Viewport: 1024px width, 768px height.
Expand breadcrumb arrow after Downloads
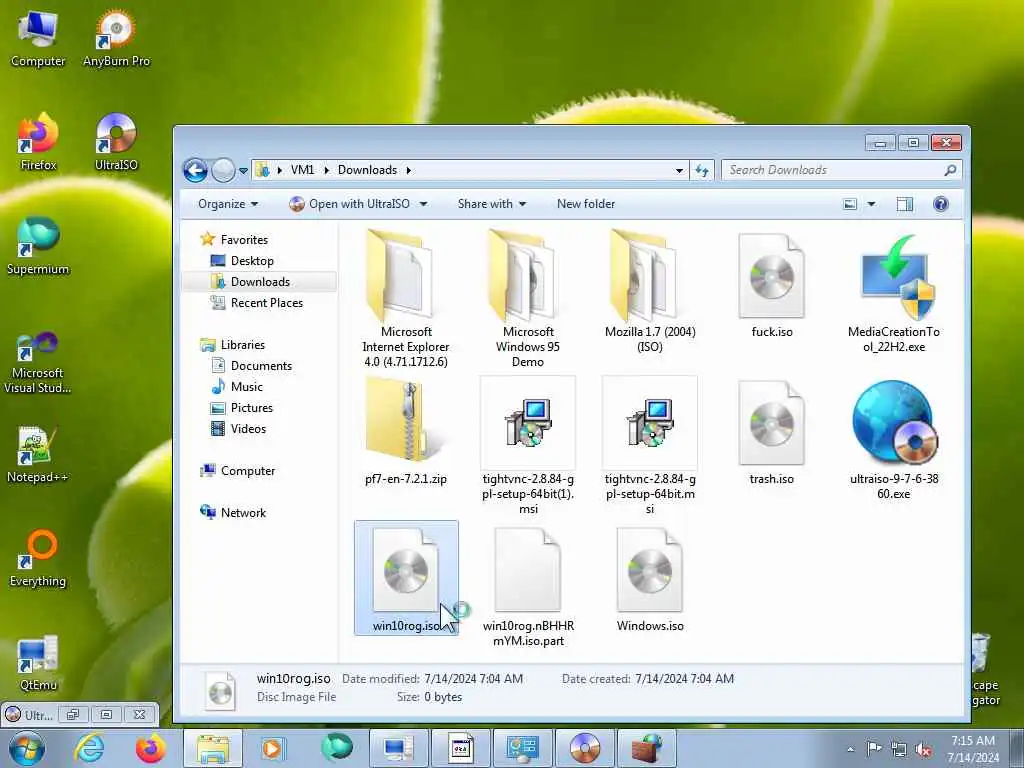(409, 170)
